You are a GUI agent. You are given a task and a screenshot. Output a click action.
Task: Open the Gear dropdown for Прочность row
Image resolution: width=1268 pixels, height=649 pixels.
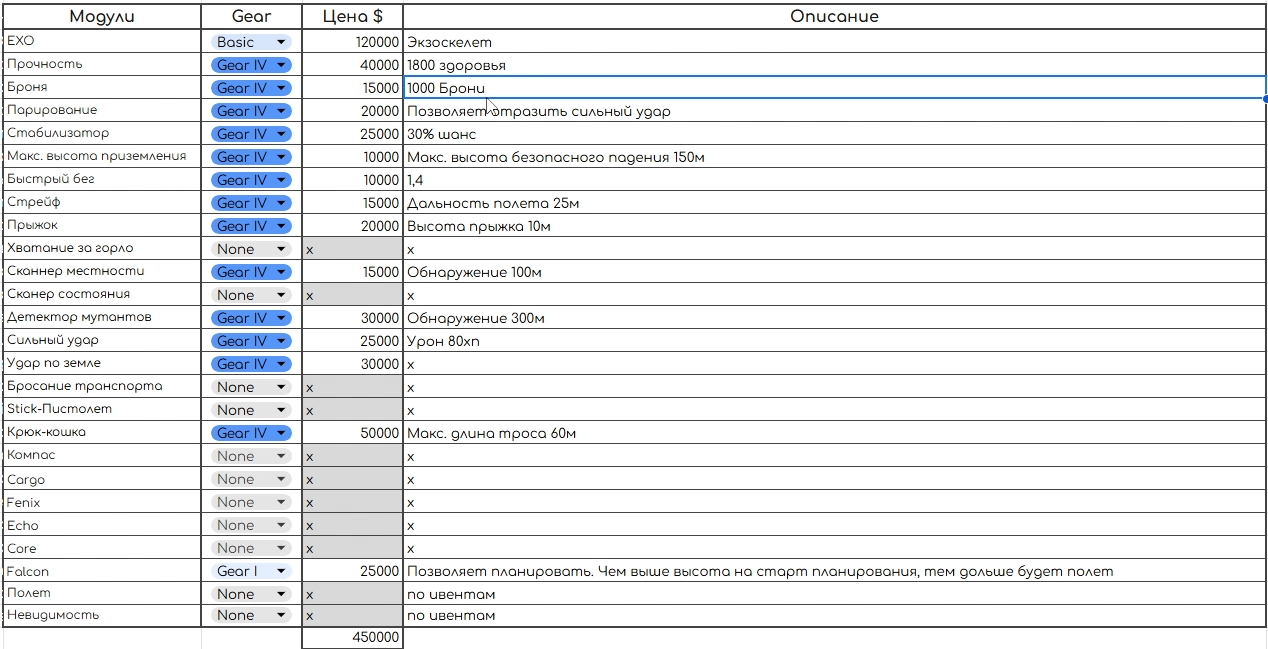coord(251,65)
